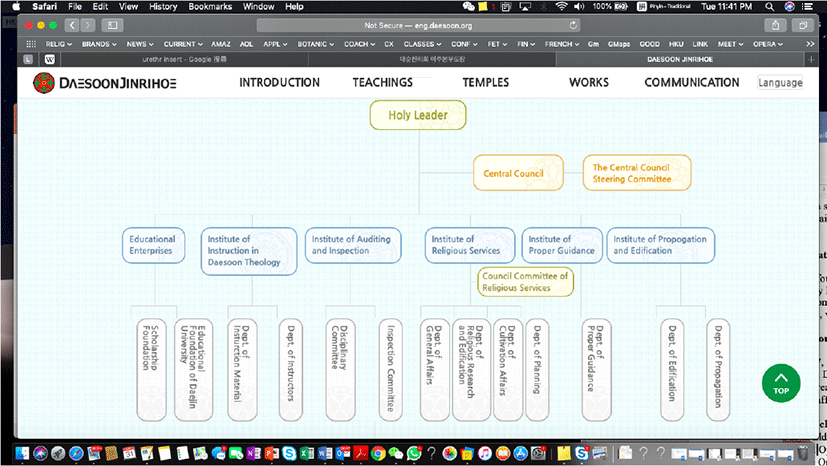The image size is (827, 466).
Task: Add a new tab with plus button
Action: 811,60
